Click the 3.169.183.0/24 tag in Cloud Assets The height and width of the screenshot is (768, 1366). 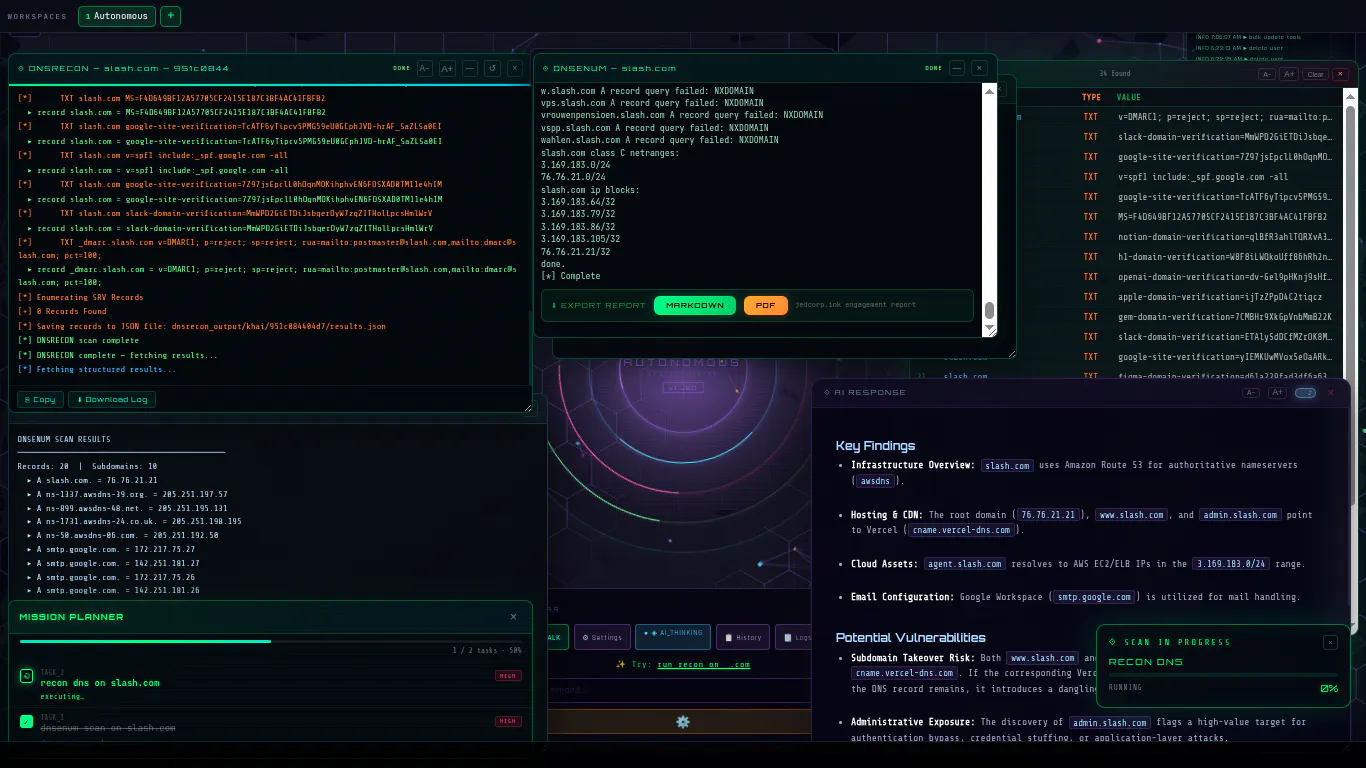coord(1230,564)
